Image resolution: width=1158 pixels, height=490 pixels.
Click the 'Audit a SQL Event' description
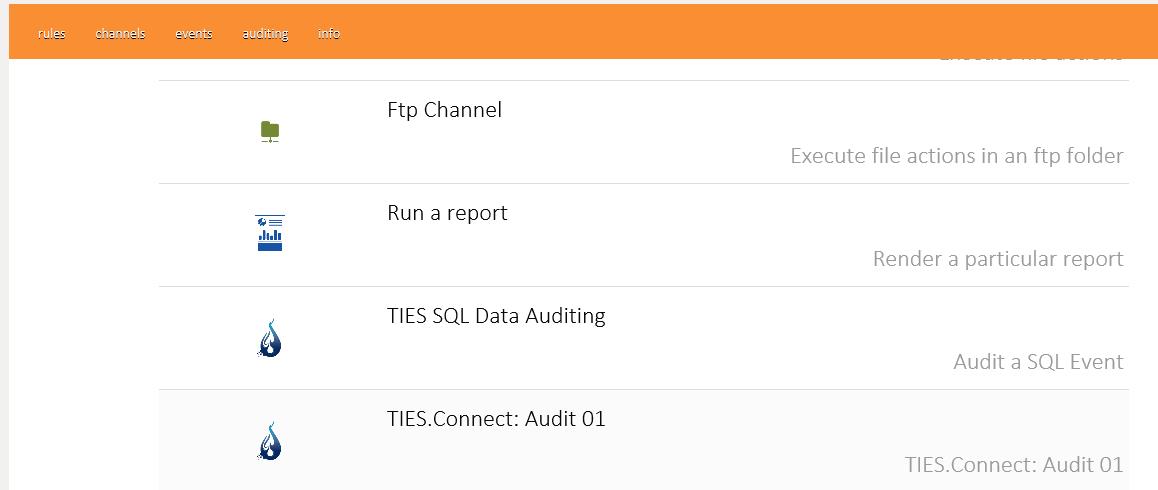coord(1038,362)
